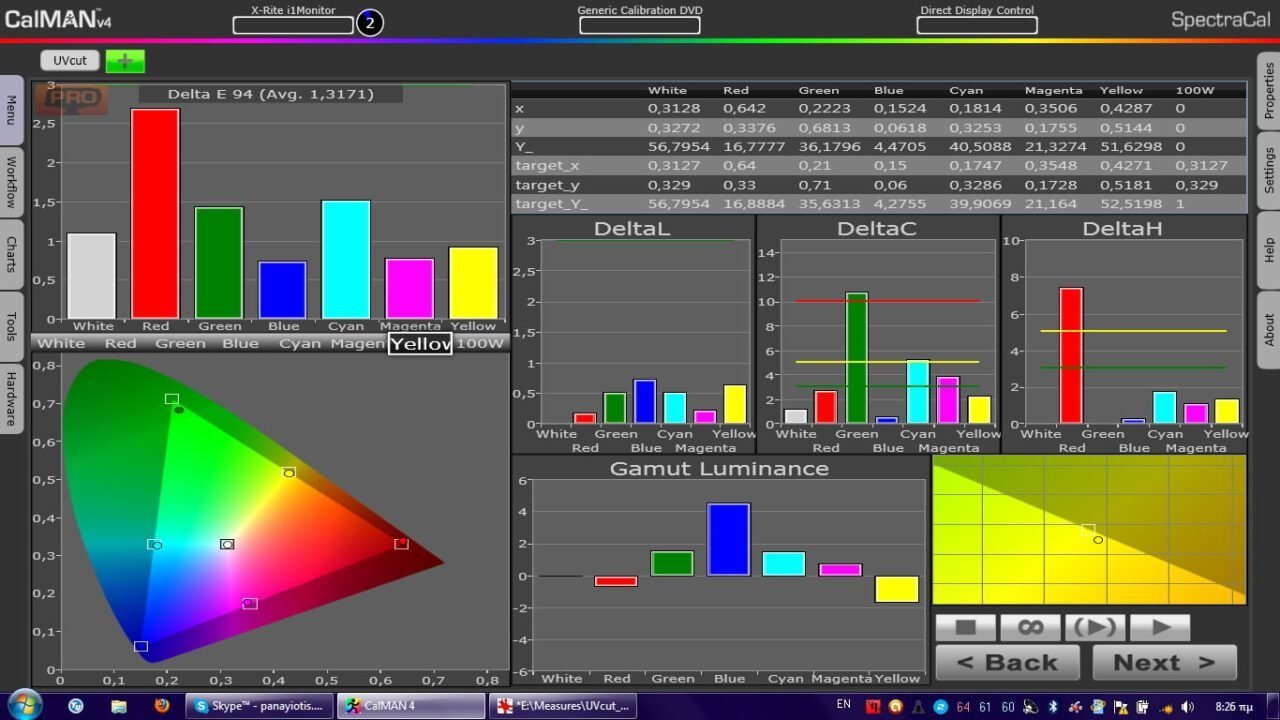Select the White color in the selector strip

pos(62,343)
